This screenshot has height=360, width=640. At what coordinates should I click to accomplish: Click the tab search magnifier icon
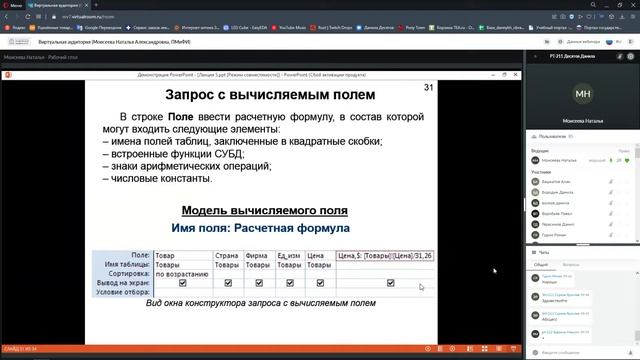click(x=593, y=5)
